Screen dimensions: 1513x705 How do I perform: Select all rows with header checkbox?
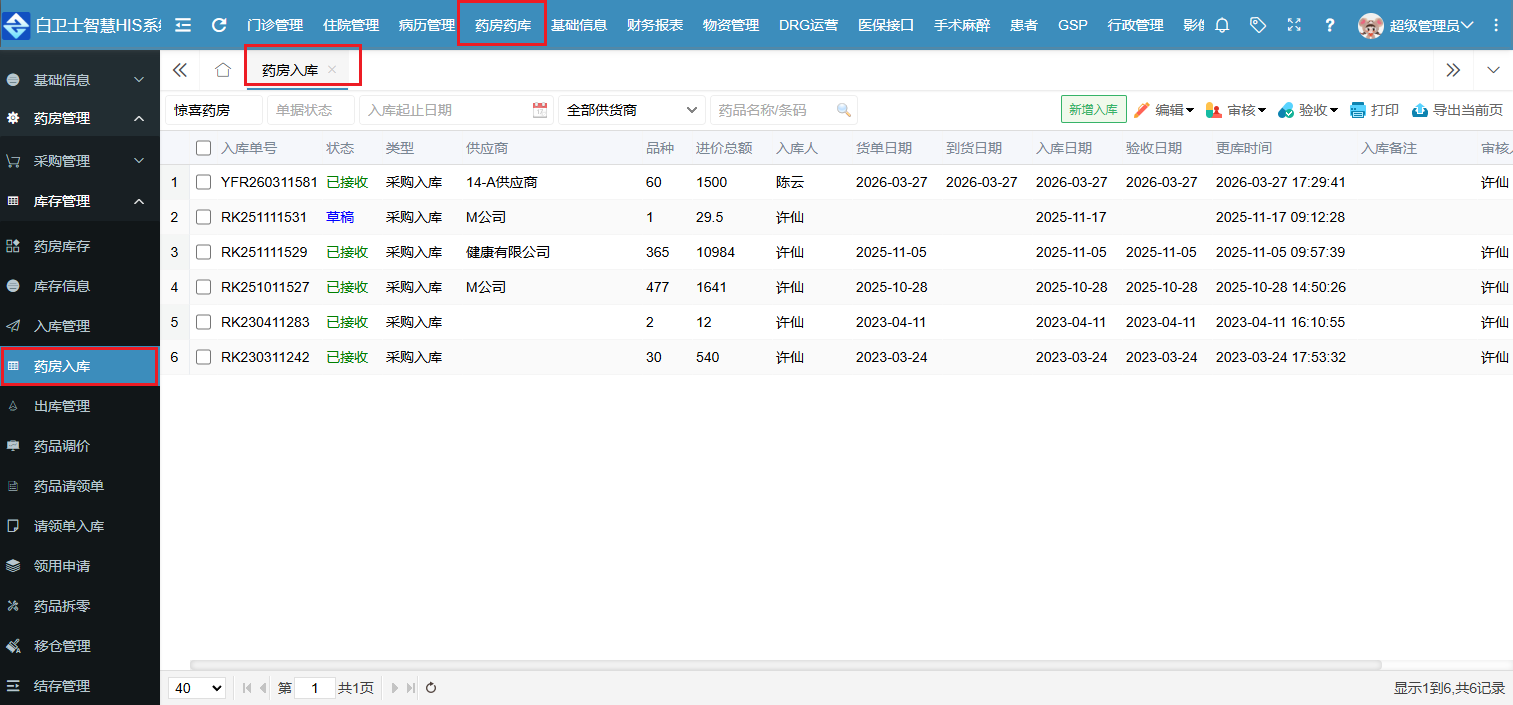point(204,148)
